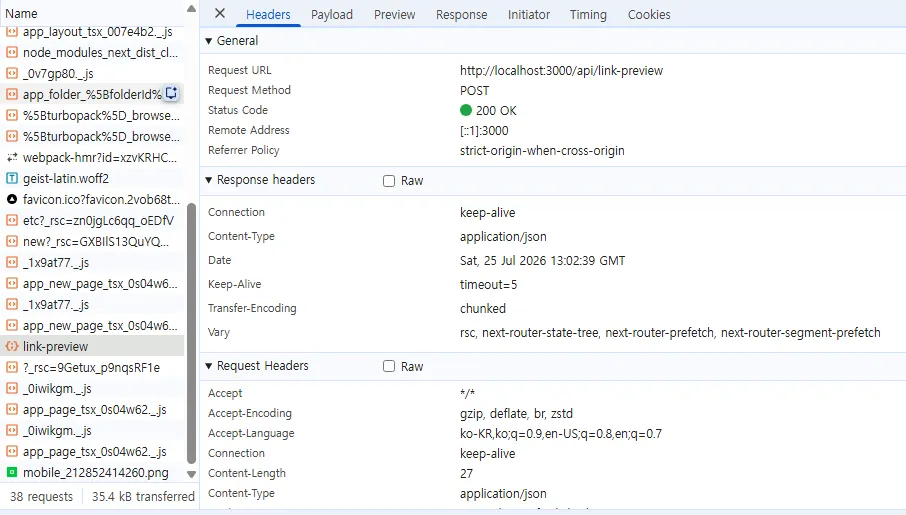Collapse the Response headers section
This screenshot has height=515, width=906.
pos(209,180)
